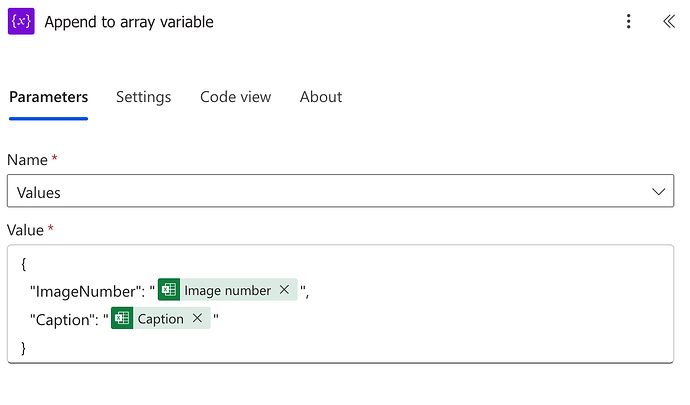Place cursor after the closing curly brace

[28, 348]
